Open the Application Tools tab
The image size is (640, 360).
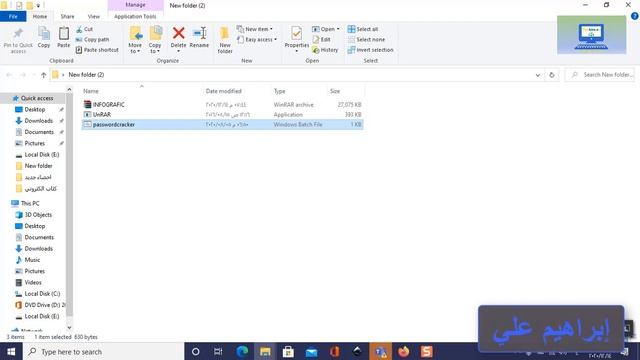pyautogui.click(x=135, y=16)
